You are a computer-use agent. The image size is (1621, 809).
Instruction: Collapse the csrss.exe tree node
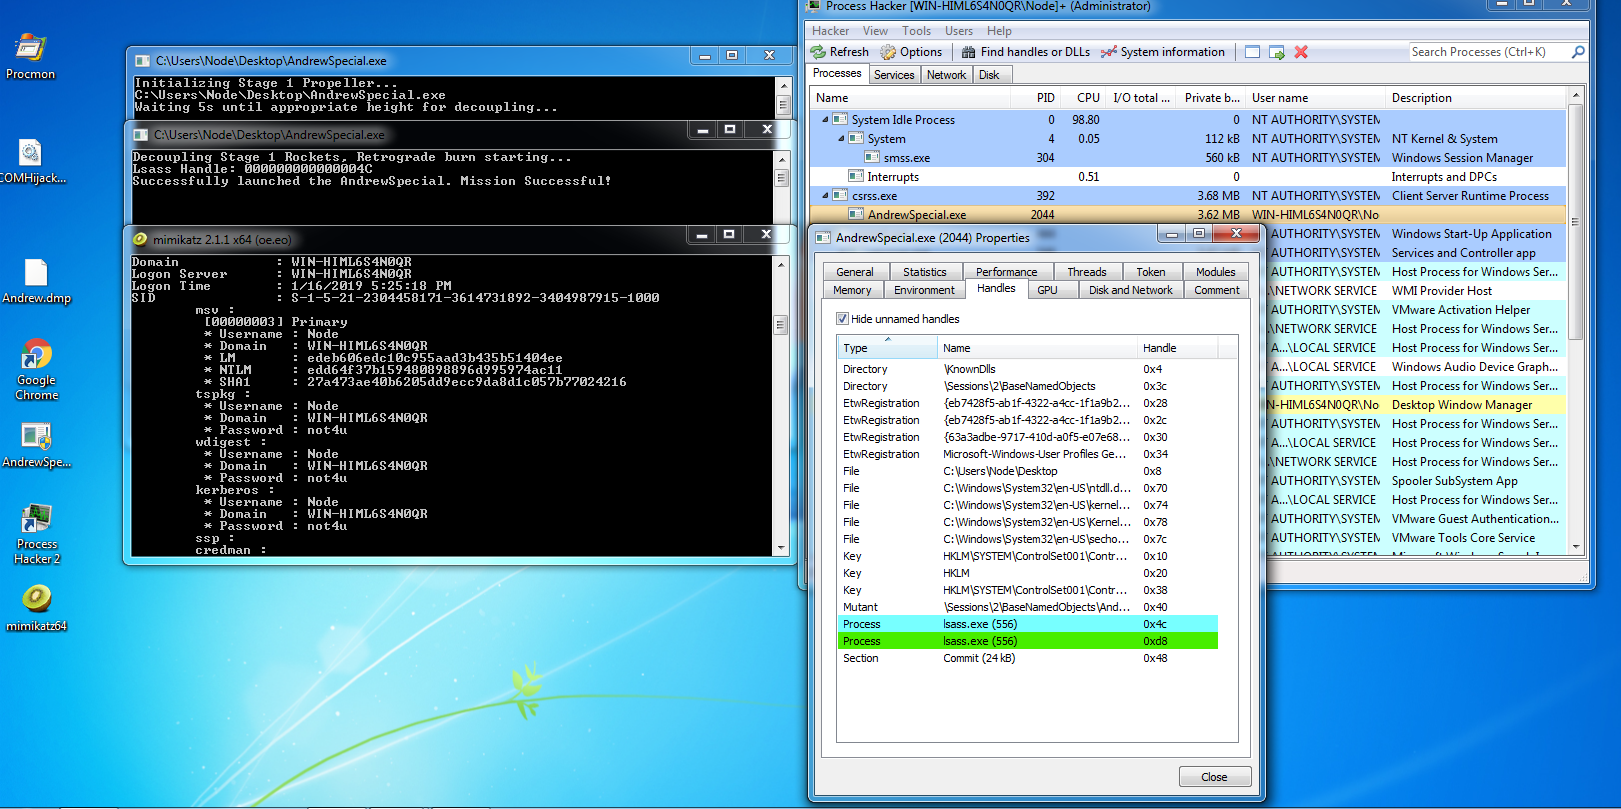pyautogui.click(x=826, y=195)
